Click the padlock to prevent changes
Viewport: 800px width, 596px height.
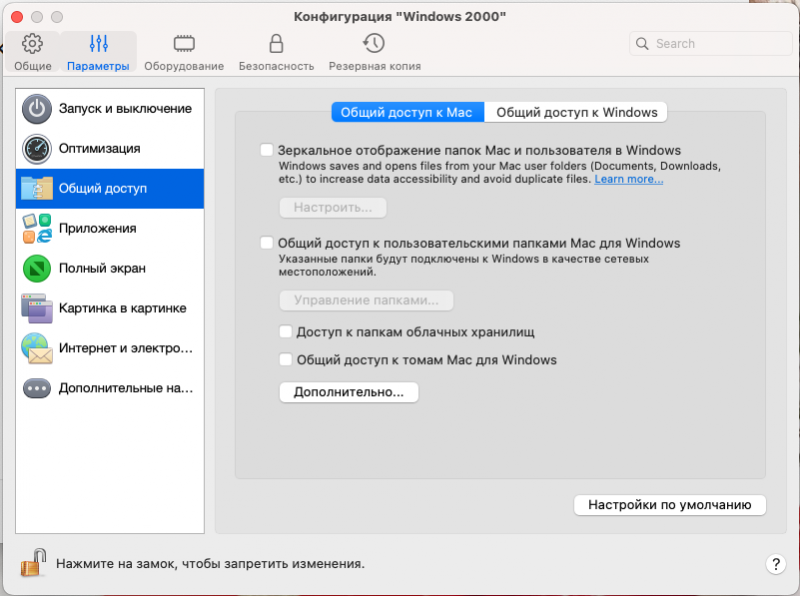tap(33, 562)
